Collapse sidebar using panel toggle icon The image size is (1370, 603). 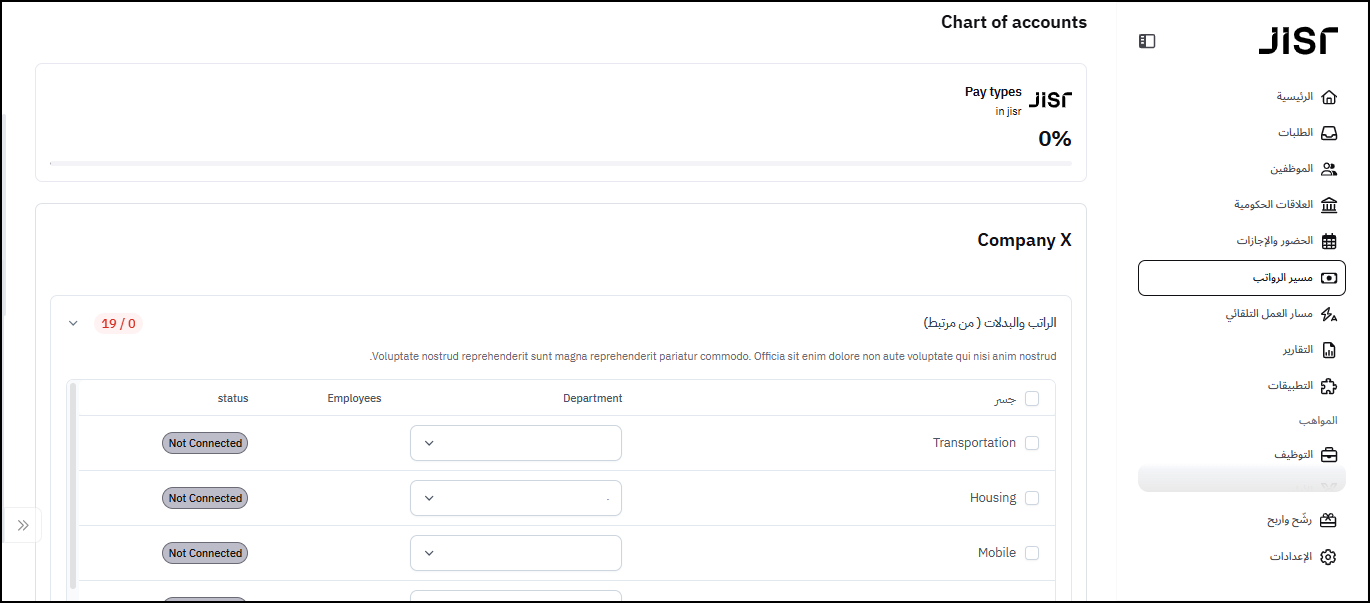[x=1147, y=41]
